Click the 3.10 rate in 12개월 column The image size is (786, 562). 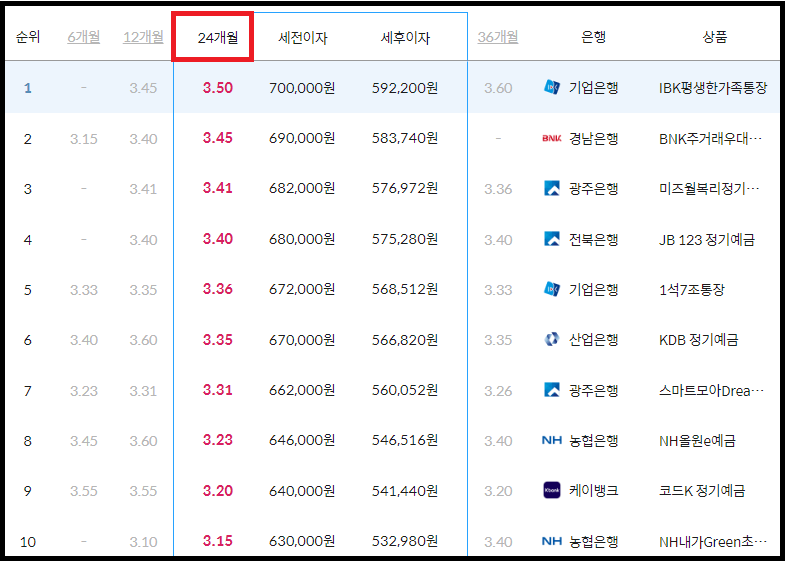tap(143, 542)
